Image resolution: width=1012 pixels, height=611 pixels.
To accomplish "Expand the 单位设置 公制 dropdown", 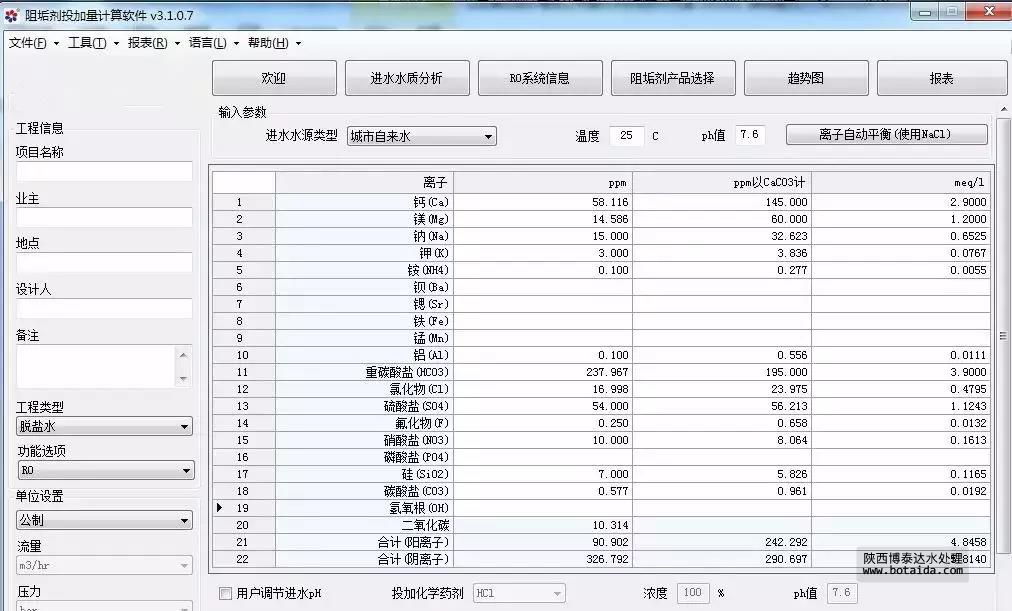I will (x=104, y=520).
